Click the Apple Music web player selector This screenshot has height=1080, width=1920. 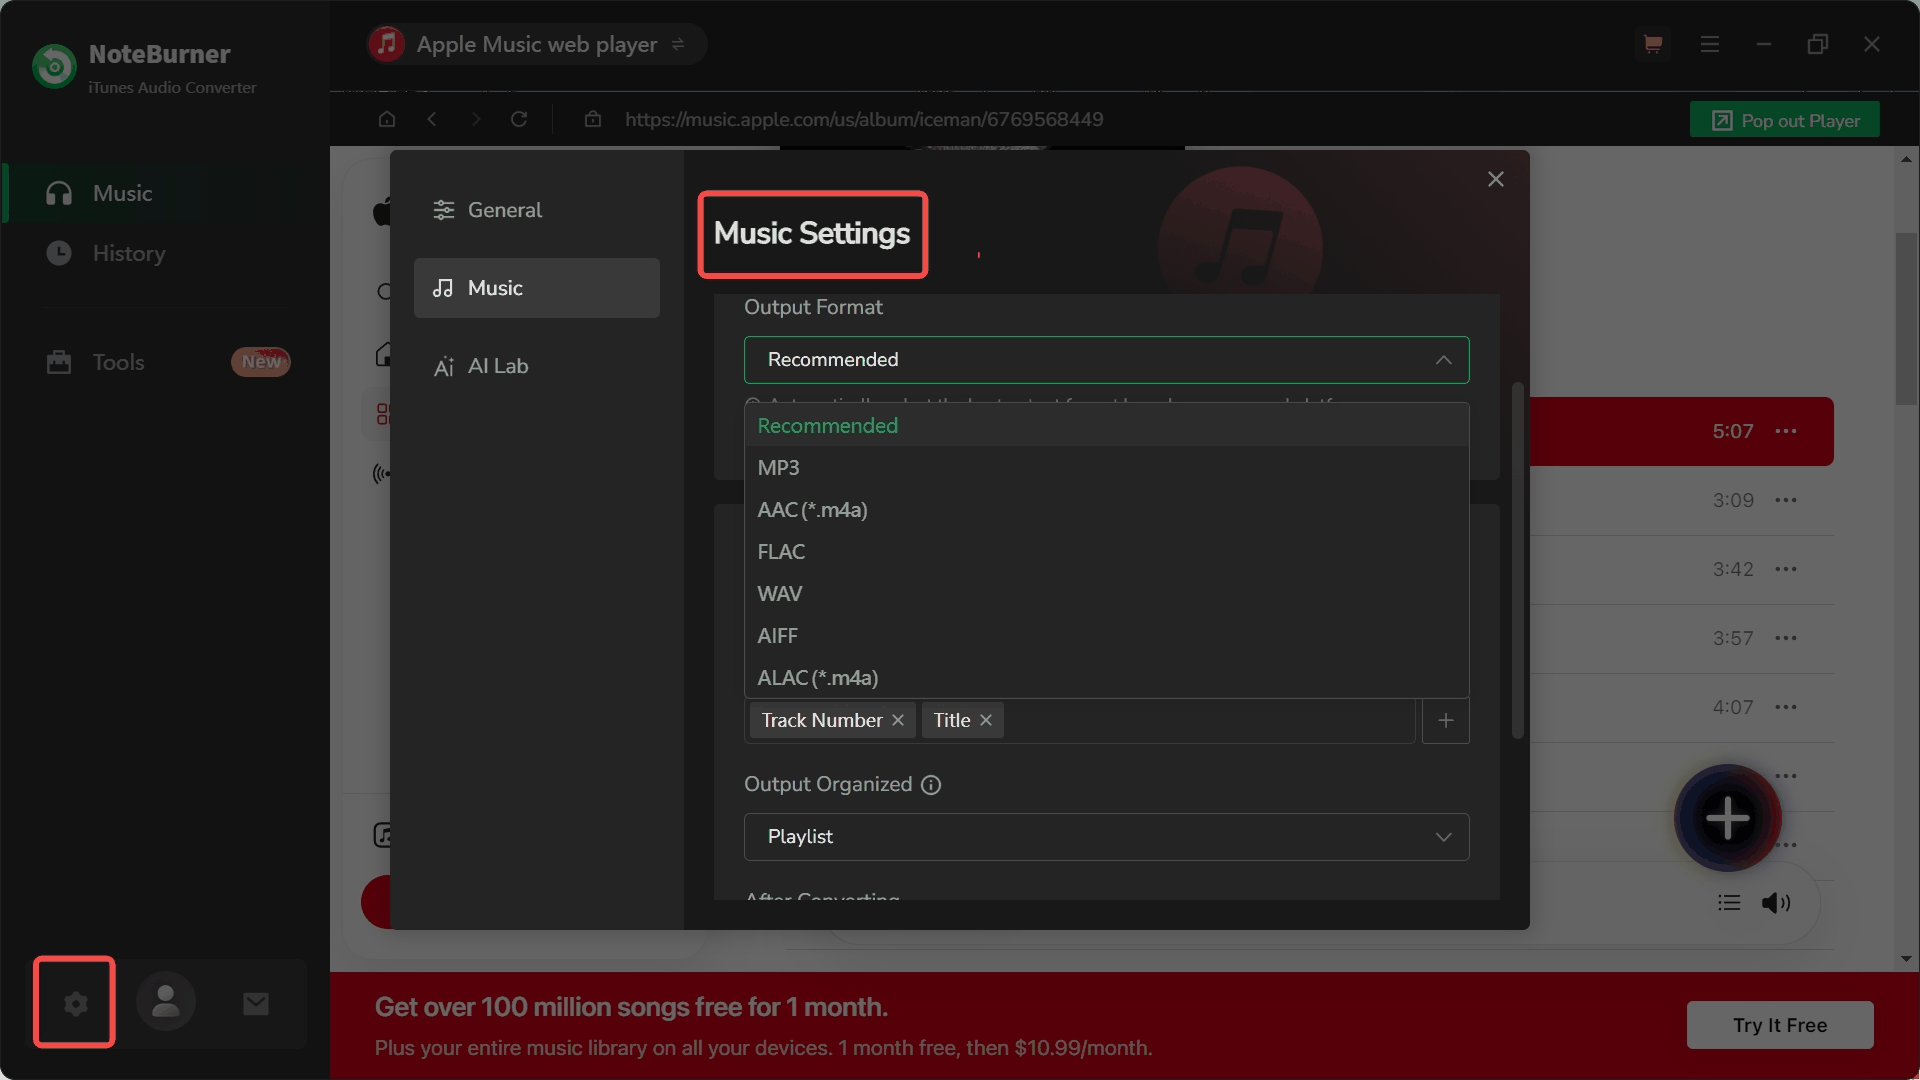tap(536, 44)
